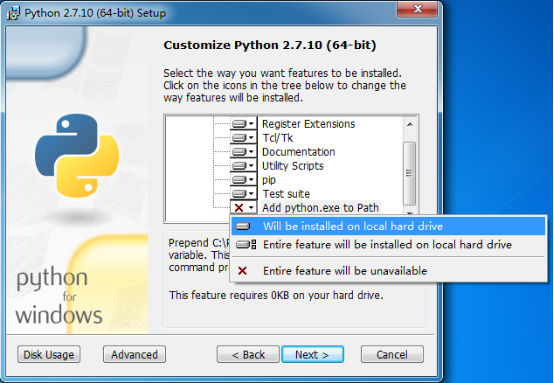
Task: Click the text 'This feature requires 0KB on your hard drive.'
Action: (x=276, y=295)
